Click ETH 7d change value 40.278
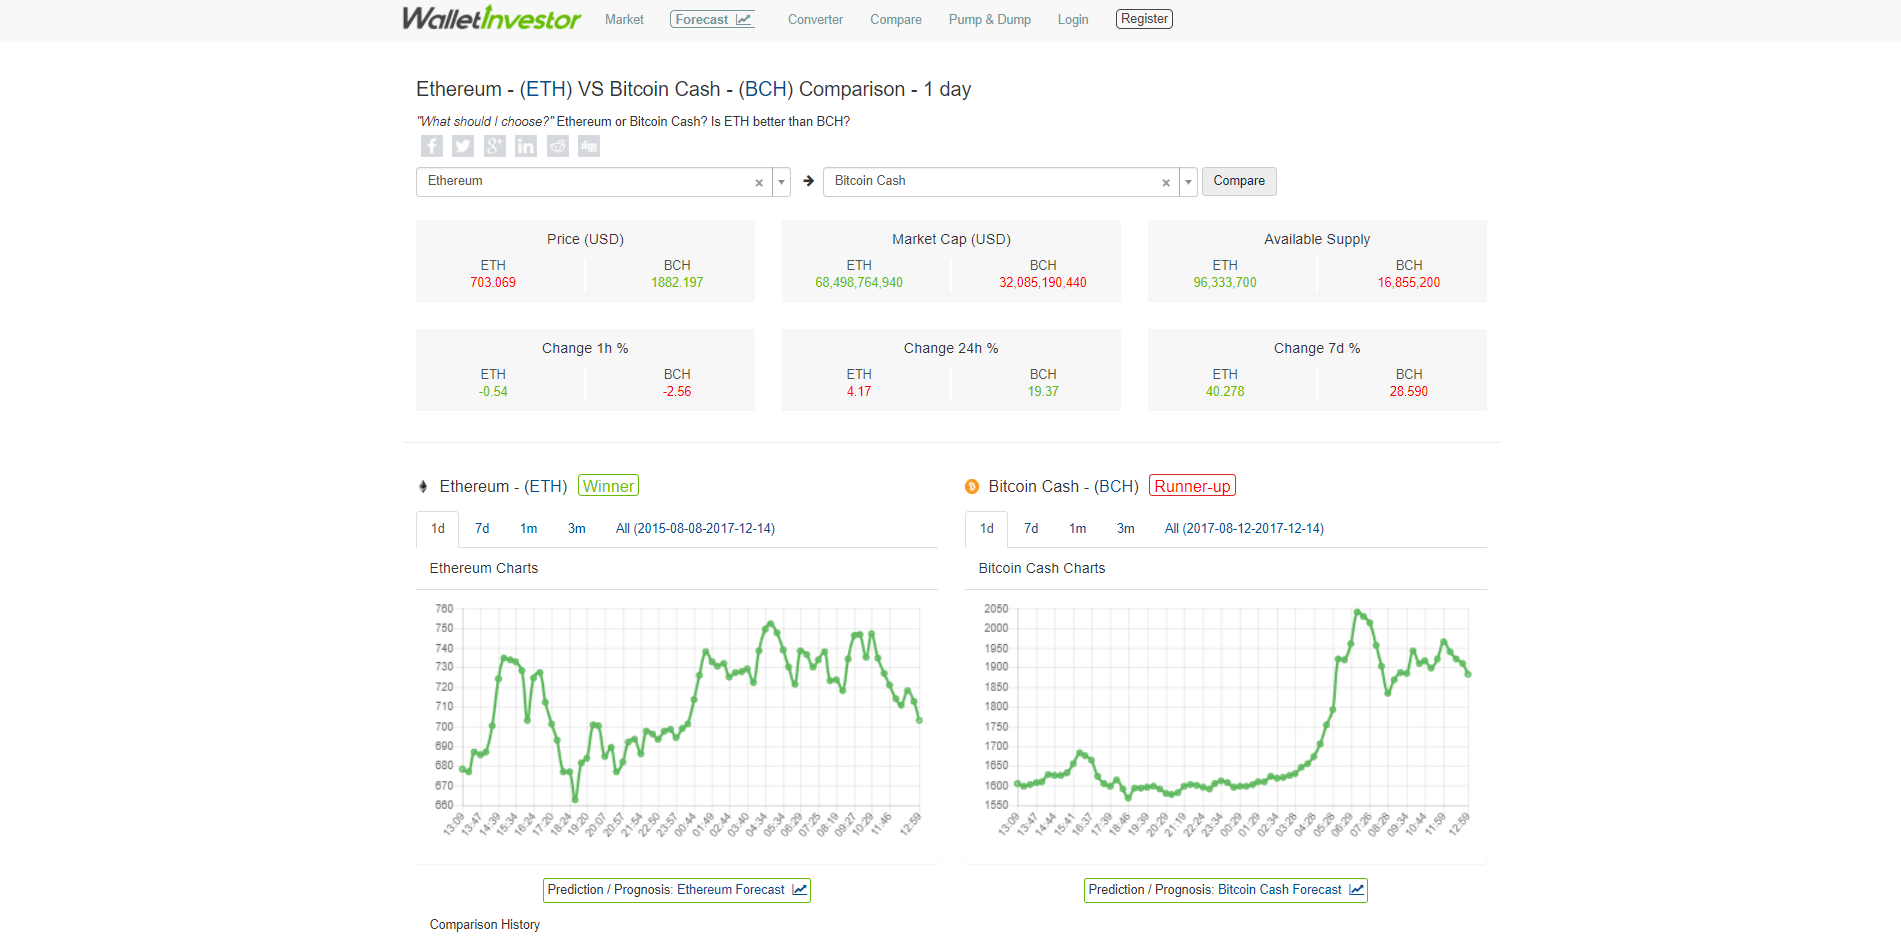This screenshot has height=941, width=1901. pos(1225,392)
